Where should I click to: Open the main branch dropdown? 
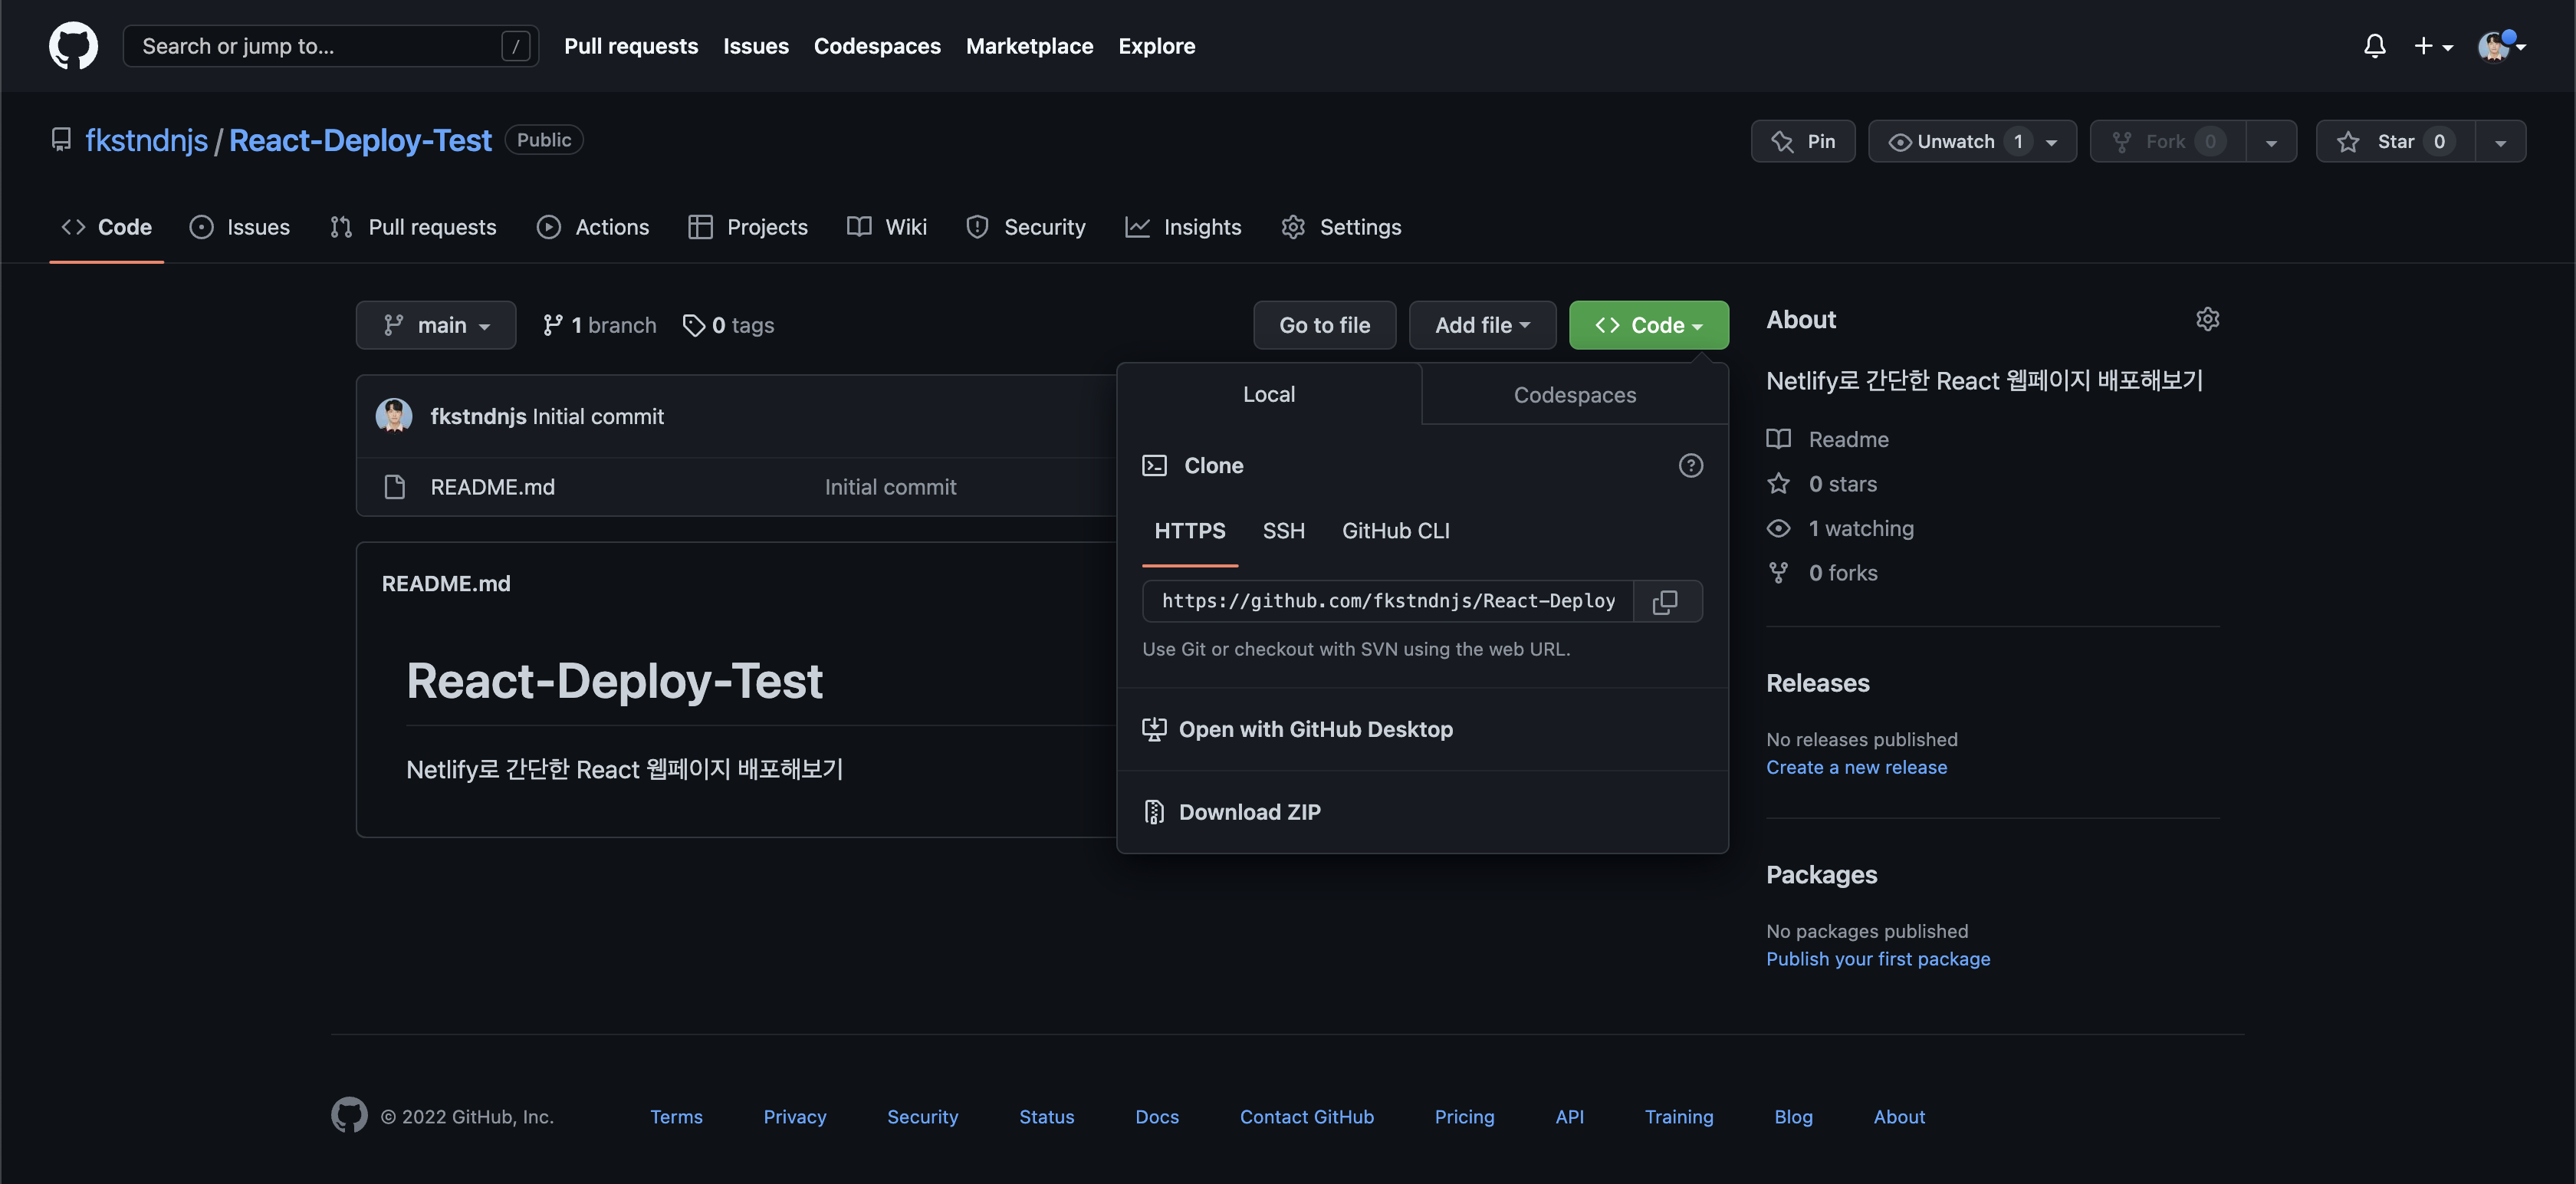pos(436,325)
